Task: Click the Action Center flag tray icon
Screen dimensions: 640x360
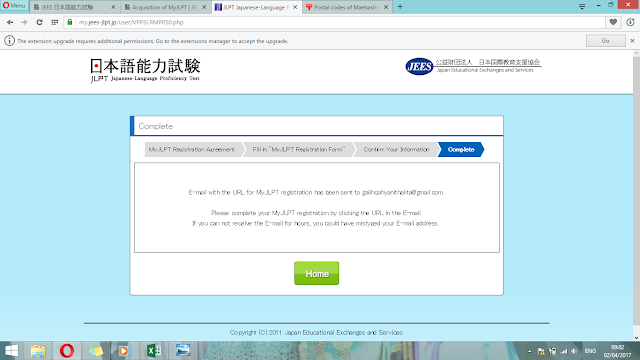Action: pyautogui.click(x=541, y=351)
